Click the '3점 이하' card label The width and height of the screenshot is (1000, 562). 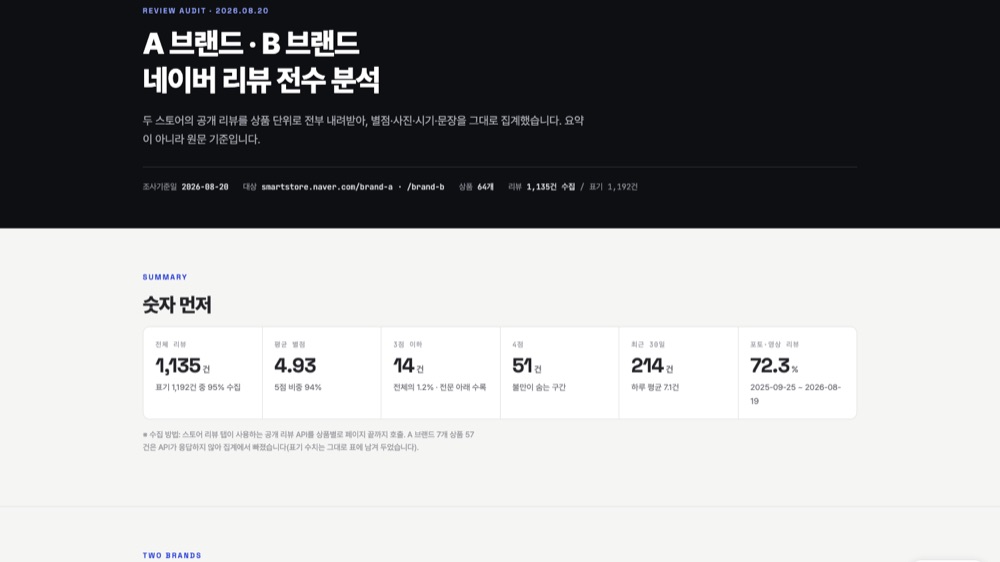click(408, 344)
